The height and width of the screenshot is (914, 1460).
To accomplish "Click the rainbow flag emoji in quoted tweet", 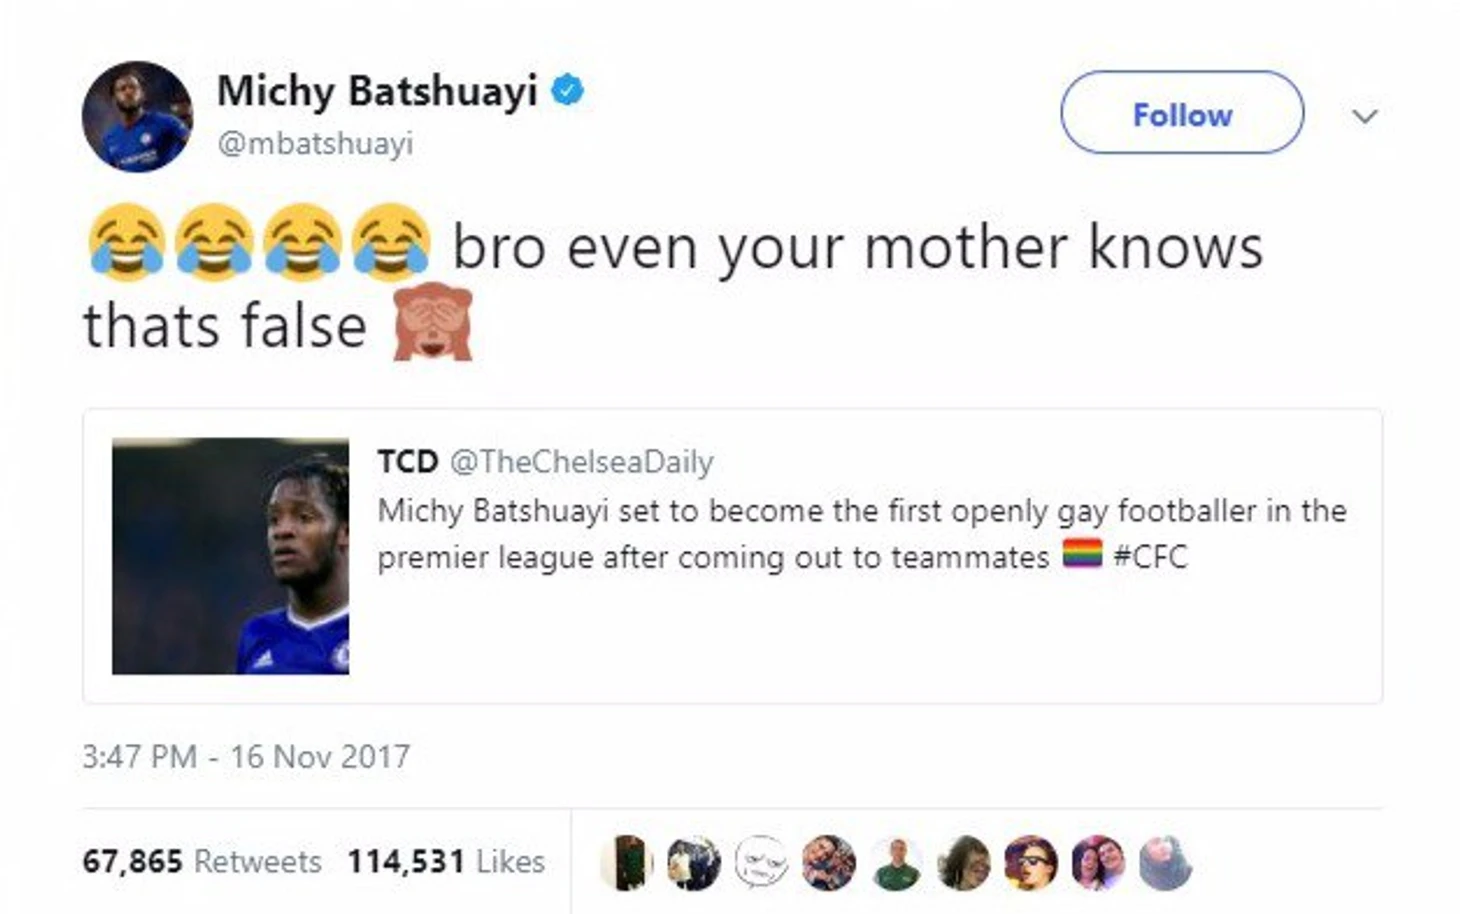I will (1082, 553).
